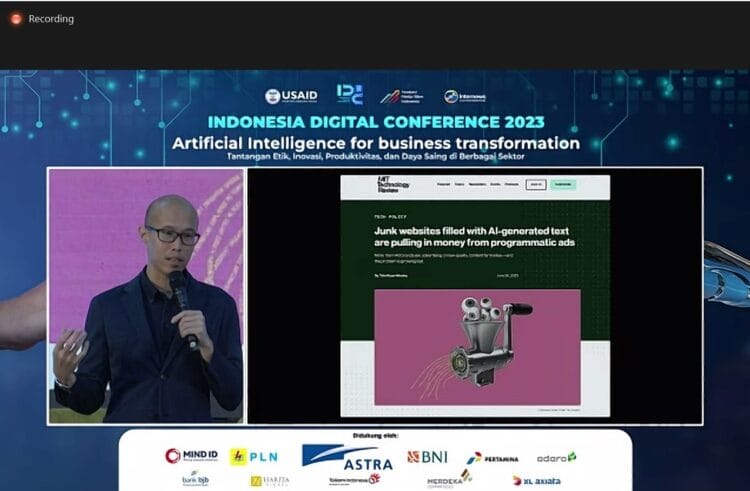Click the MIT Technology Review logo

click(393, 185)
